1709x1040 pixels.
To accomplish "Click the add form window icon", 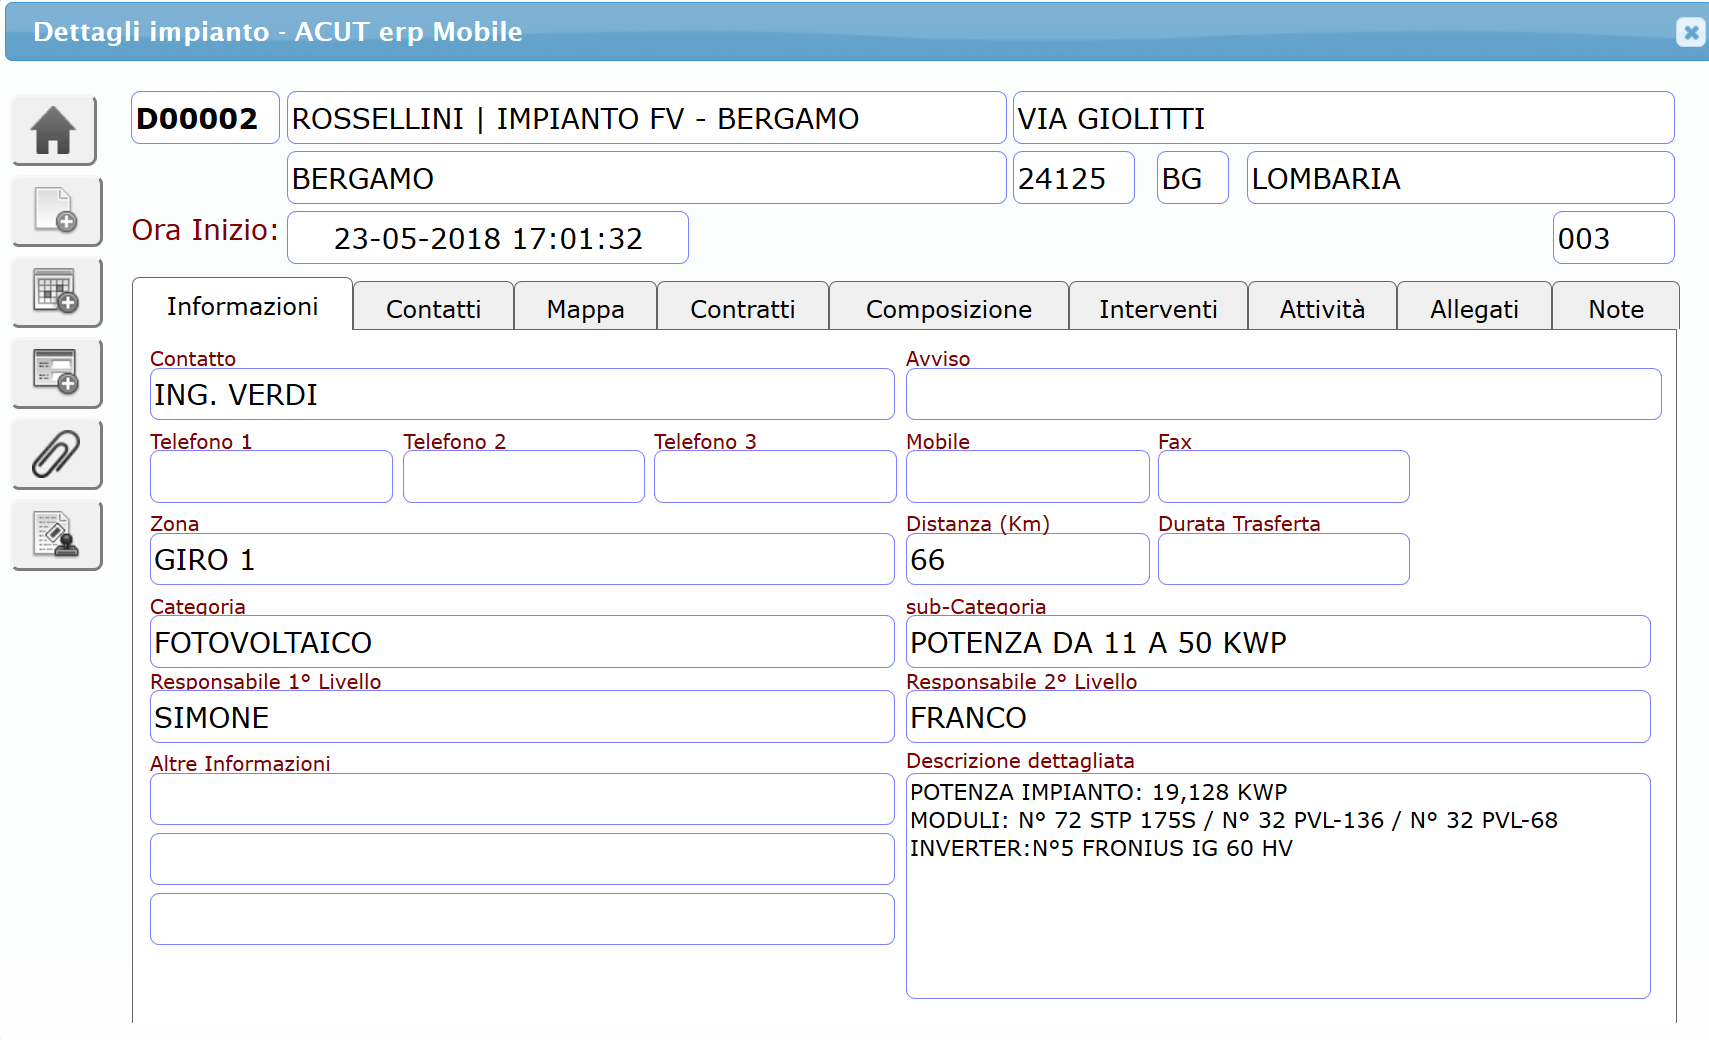I will pyautogui.click(x=55, y=373).
